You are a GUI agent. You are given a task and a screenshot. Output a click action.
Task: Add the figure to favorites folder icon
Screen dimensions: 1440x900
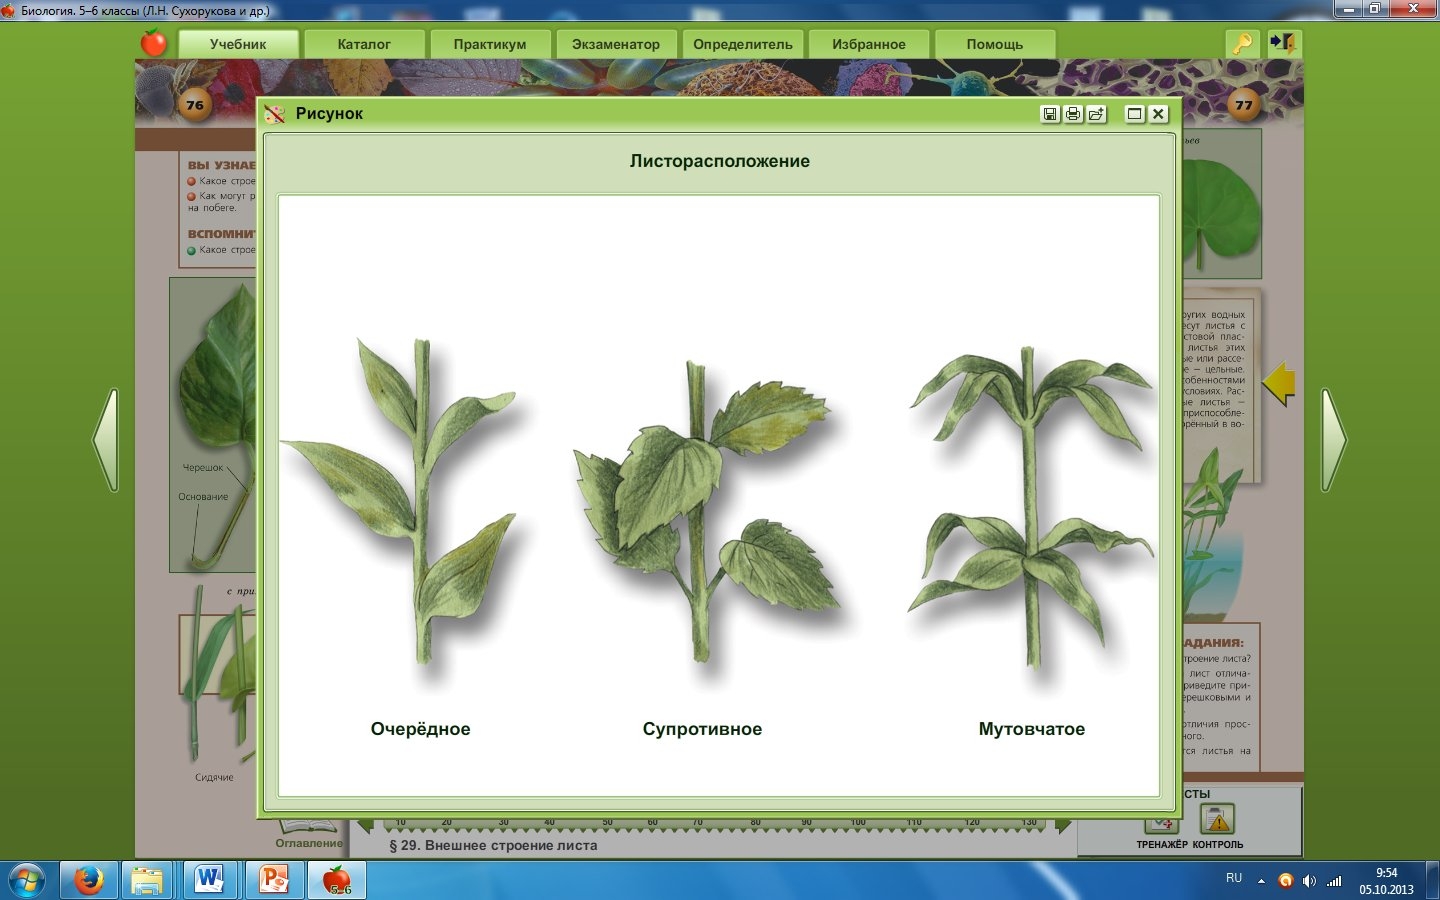[x=1097, y=114]
